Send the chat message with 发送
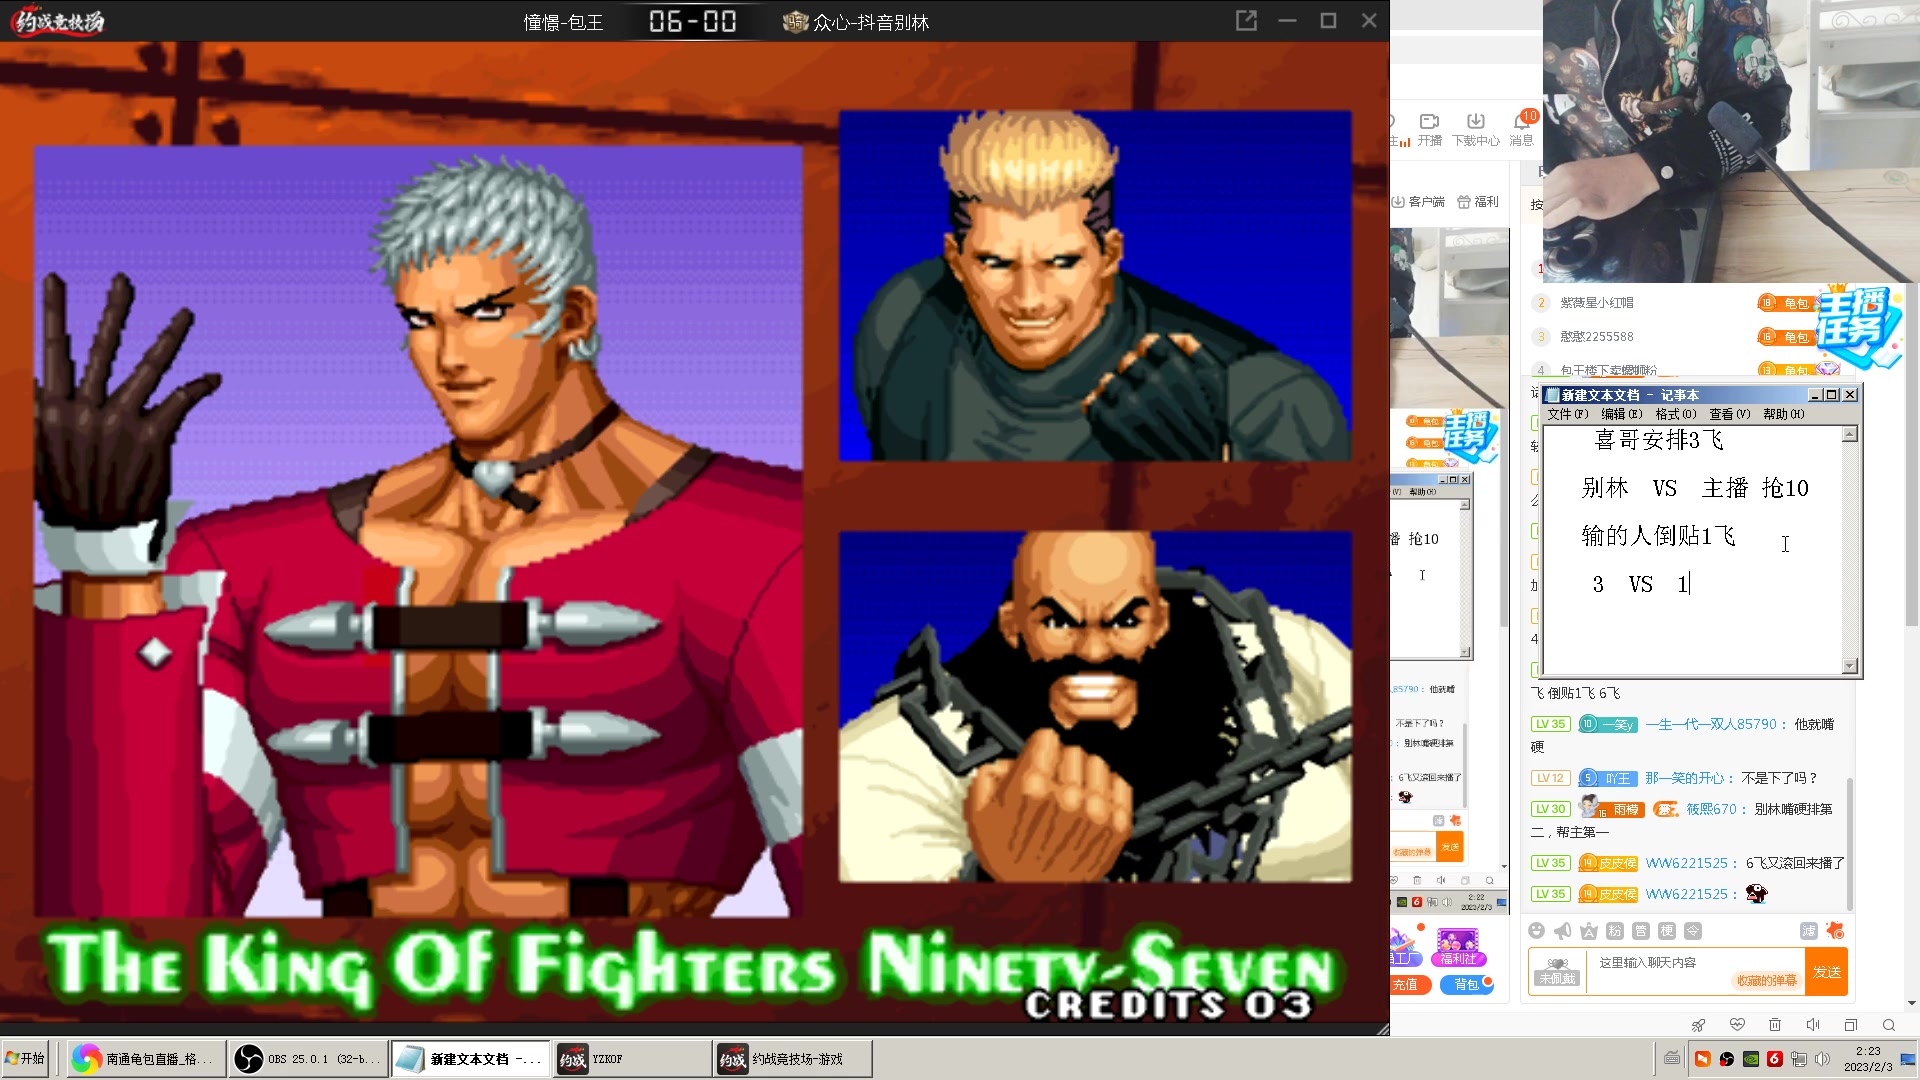This screenshot has height=1080, width=1920. click(x=1827, y=972)
